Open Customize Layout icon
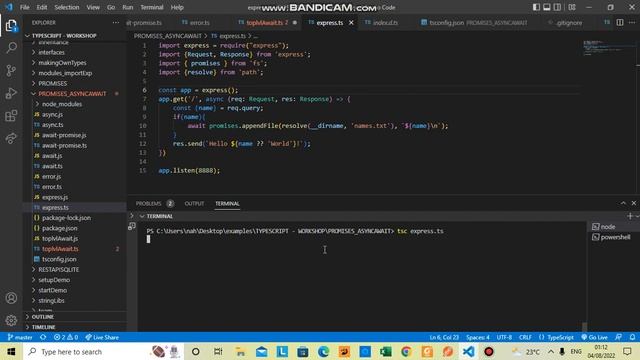640x360 pixels. (572, 7)
